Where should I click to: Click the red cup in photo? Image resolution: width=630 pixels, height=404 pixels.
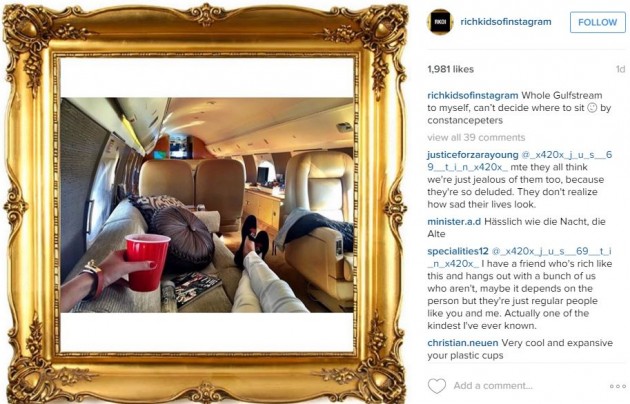146,262
